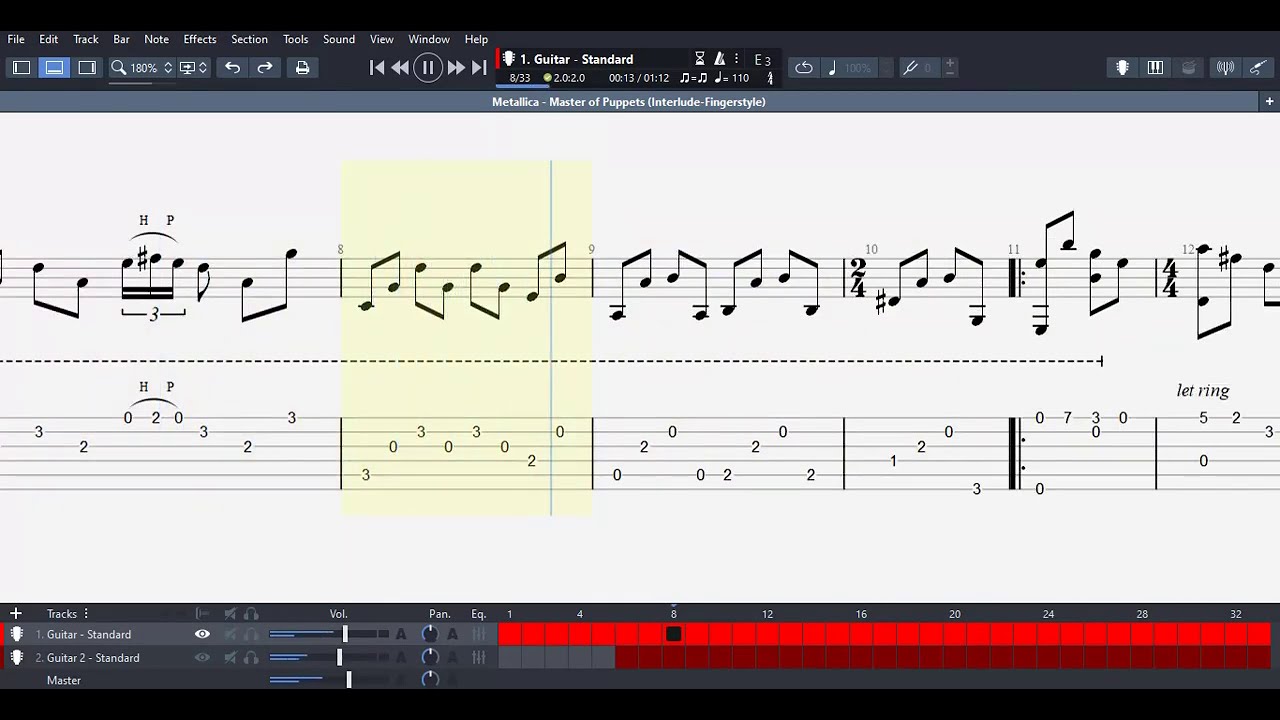Image resolution: width=1280 pixels, height=720 pixels.
Task: Open the File menu
Action: (x=16, y=39)
